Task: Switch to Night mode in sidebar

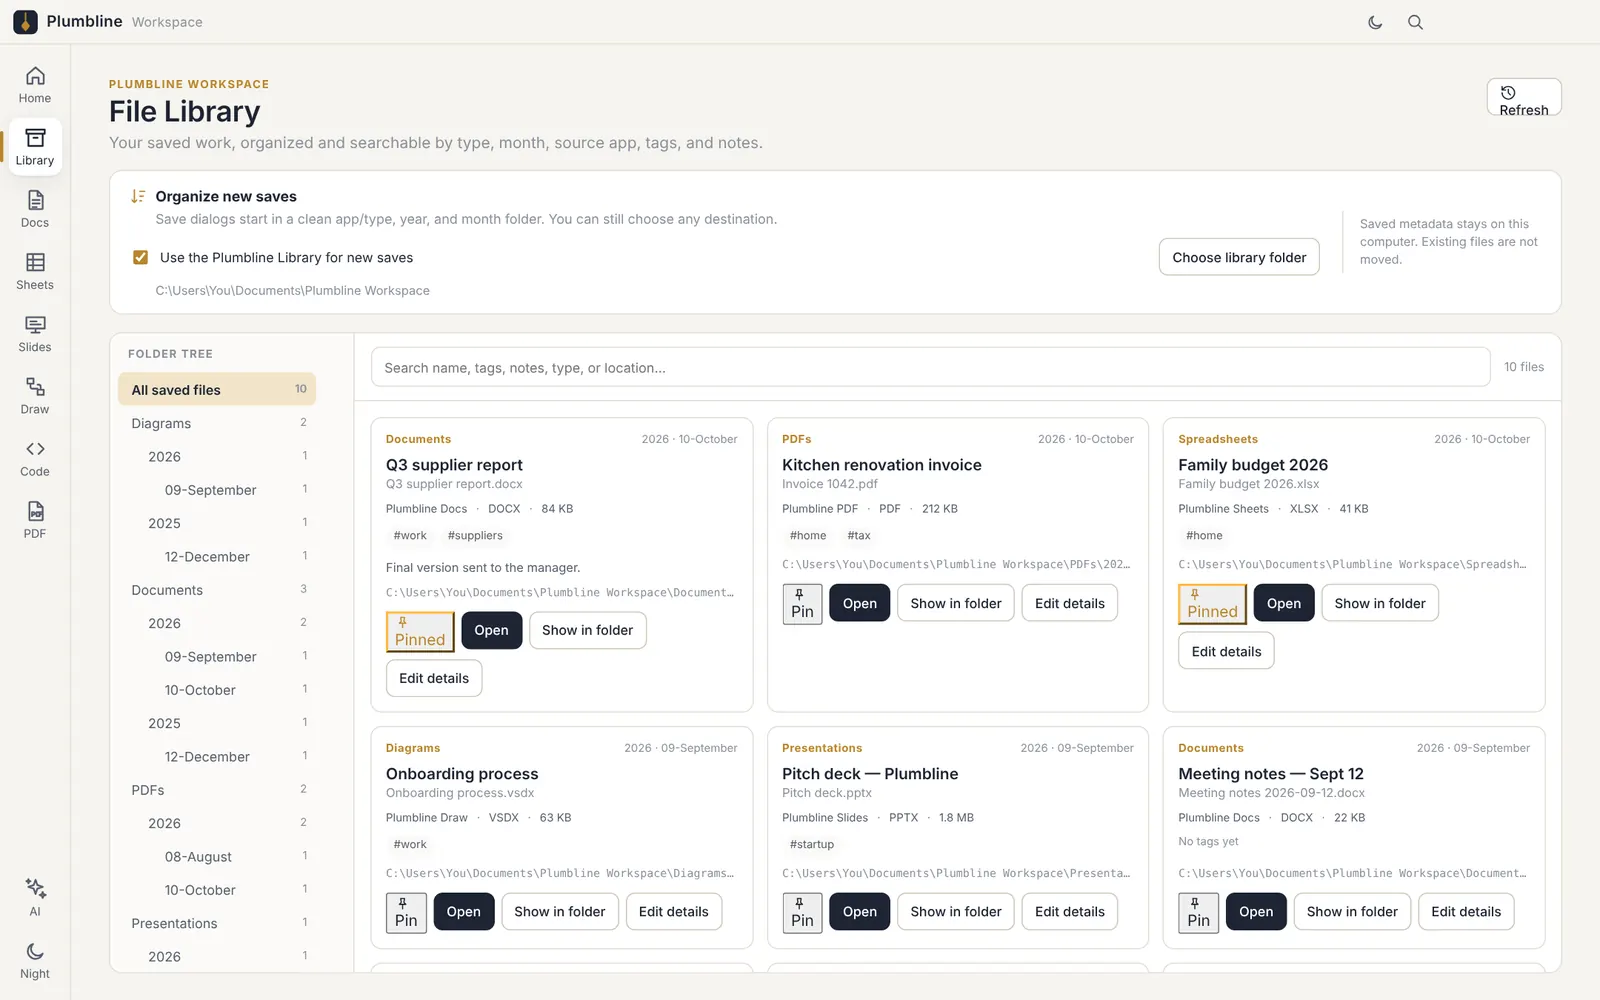Action: point(35,960)
